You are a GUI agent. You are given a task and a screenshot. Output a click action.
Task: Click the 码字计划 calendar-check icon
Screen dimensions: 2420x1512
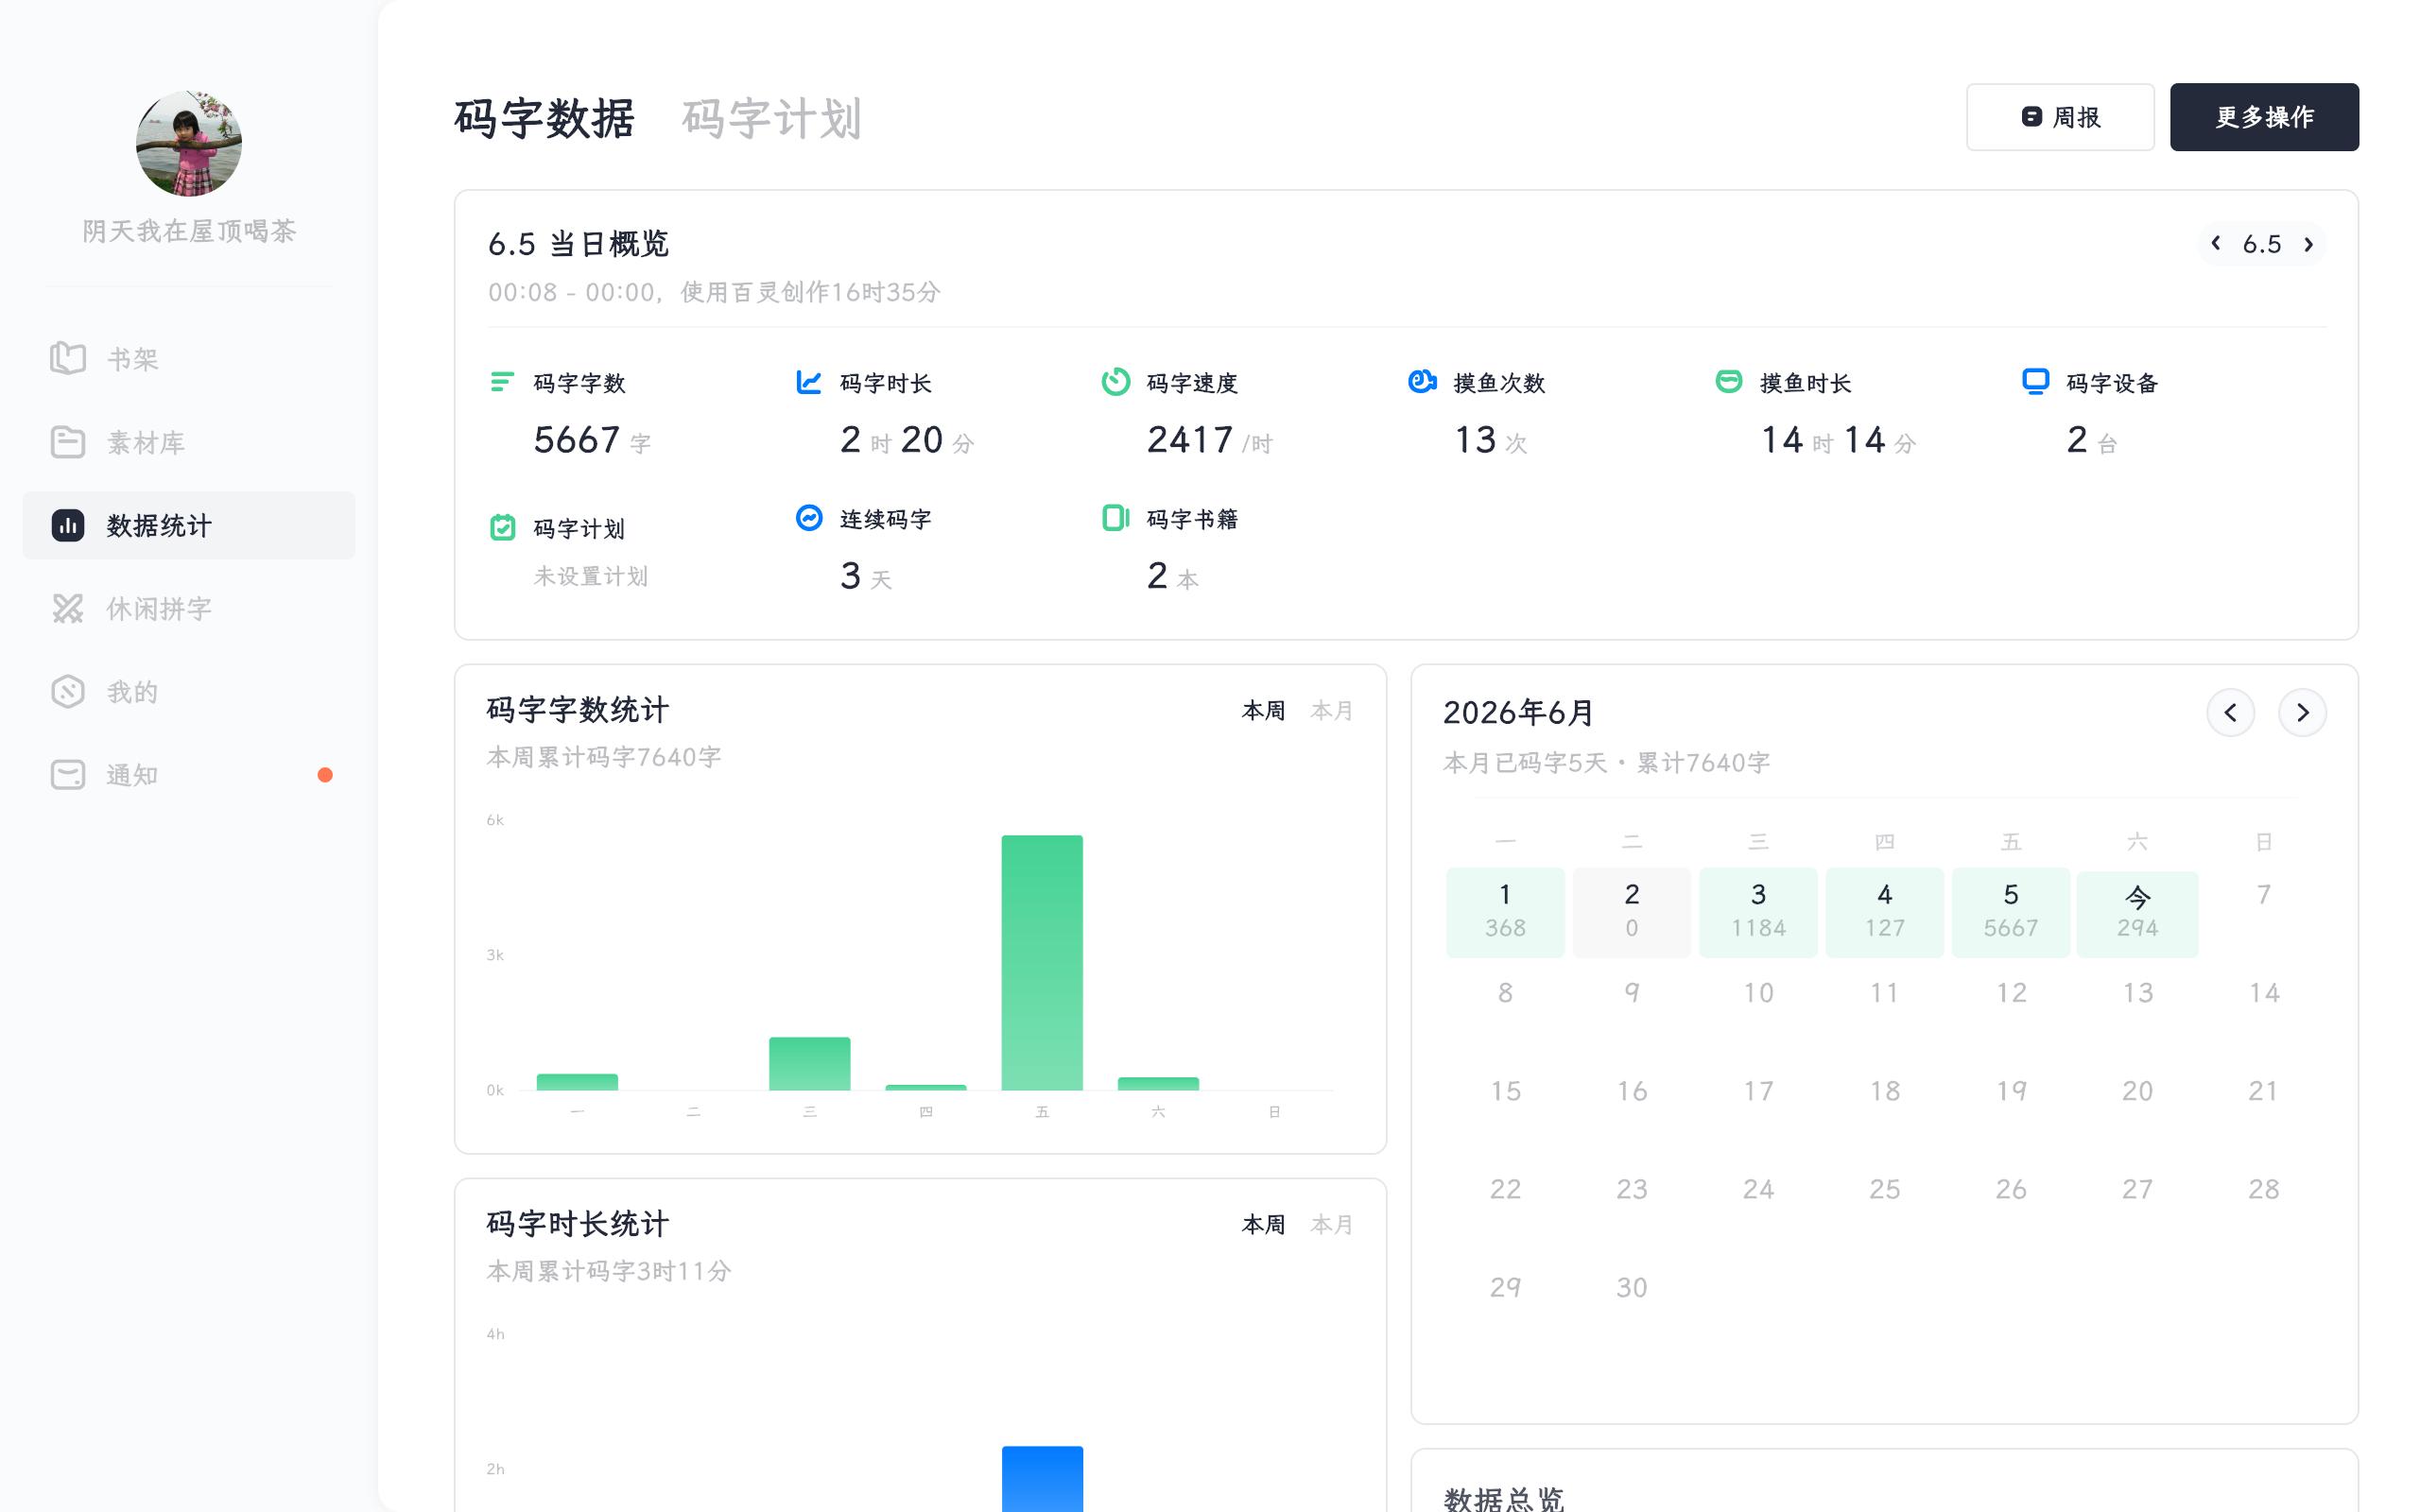(503, 527)
